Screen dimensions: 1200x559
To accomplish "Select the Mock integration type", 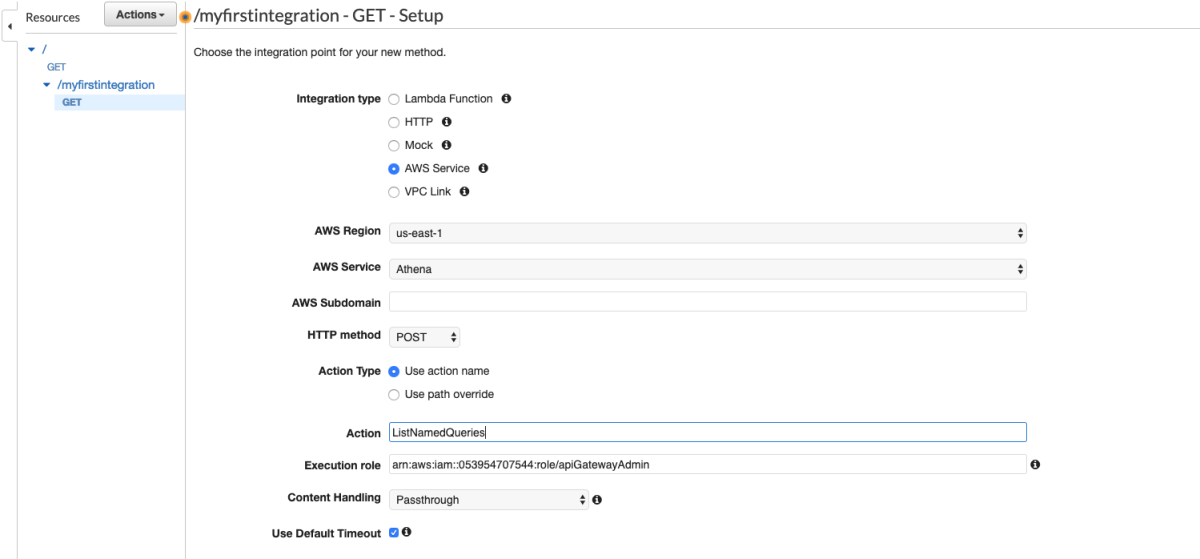I will click(x=394, y=145).
